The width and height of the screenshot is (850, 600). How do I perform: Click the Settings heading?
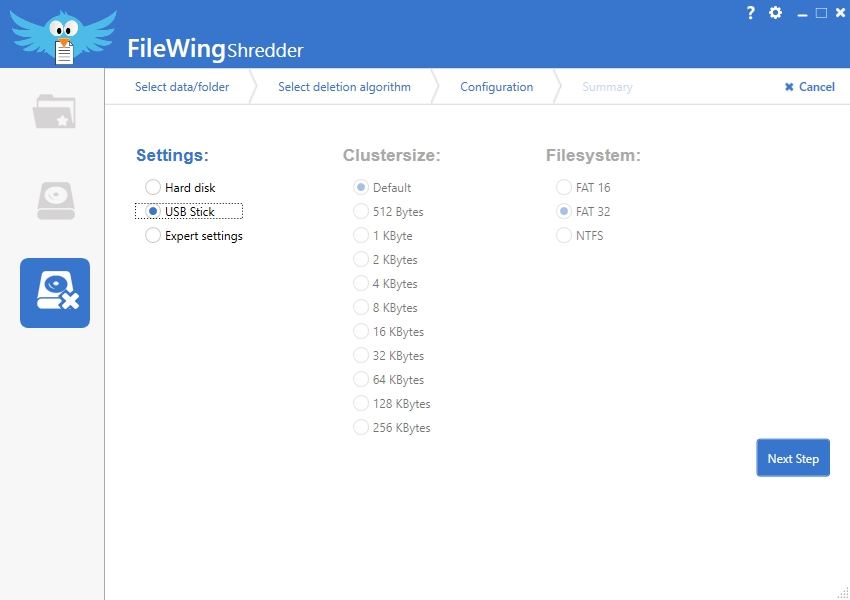pos(172,156)
